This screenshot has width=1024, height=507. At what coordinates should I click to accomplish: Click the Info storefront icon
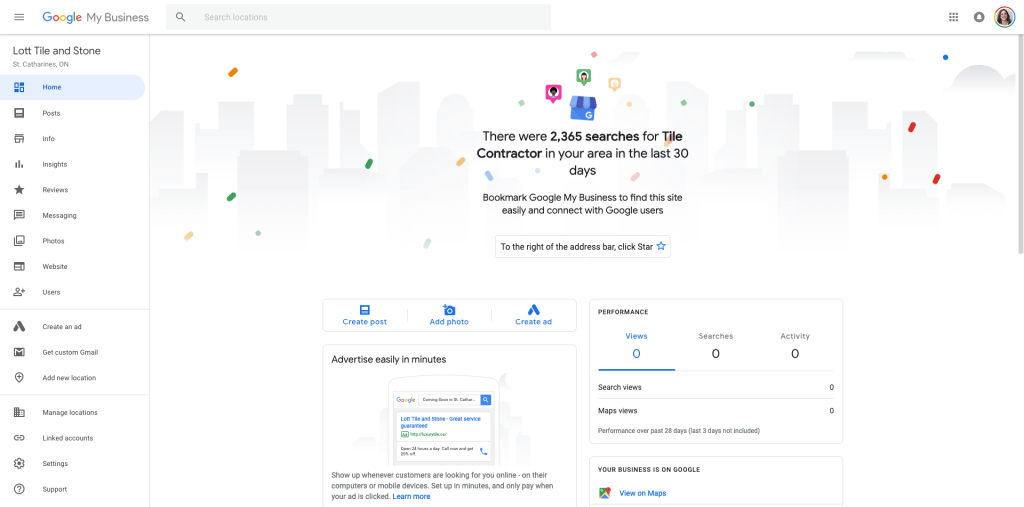[x=19, y=139]
